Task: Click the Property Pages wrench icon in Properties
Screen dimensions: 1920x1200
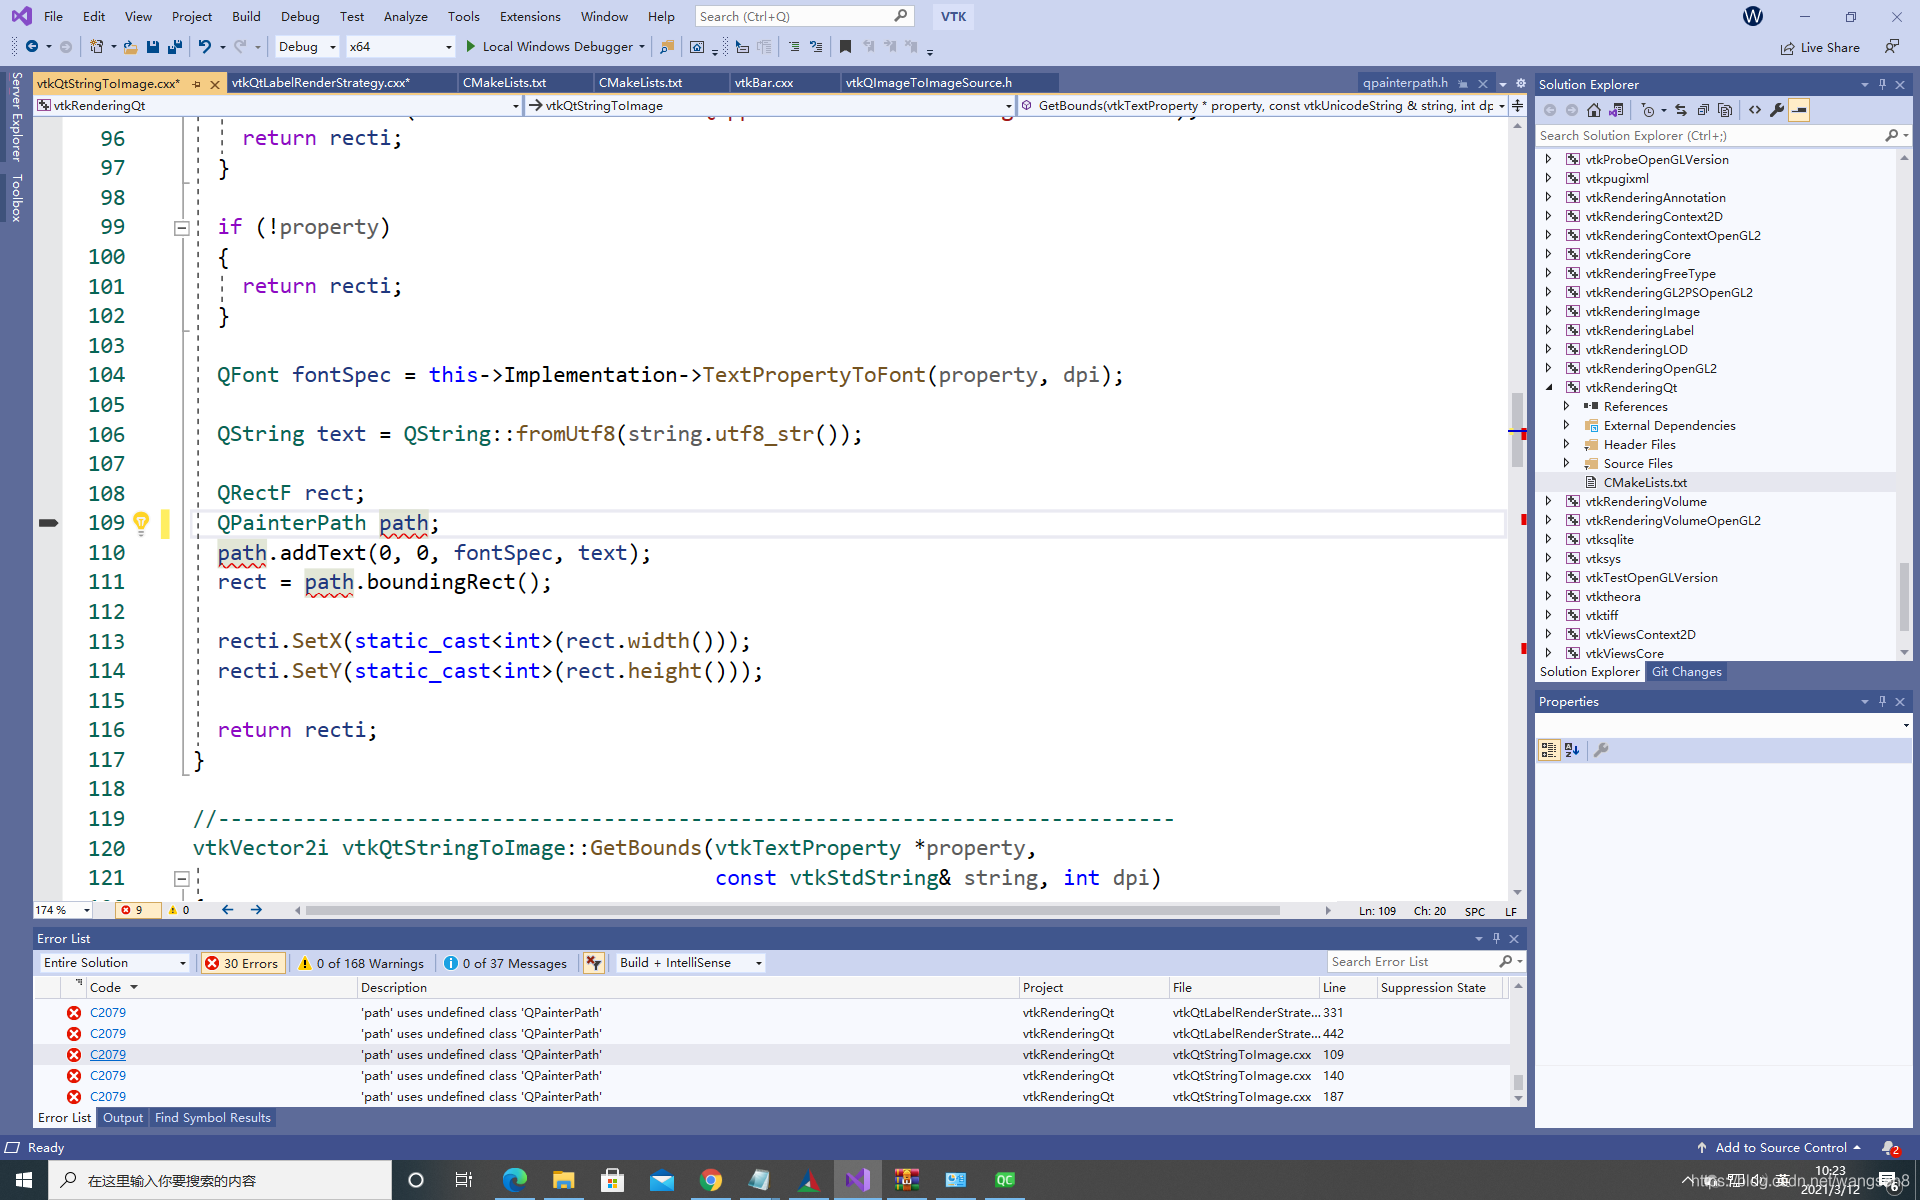Action: pos(1601,750)
